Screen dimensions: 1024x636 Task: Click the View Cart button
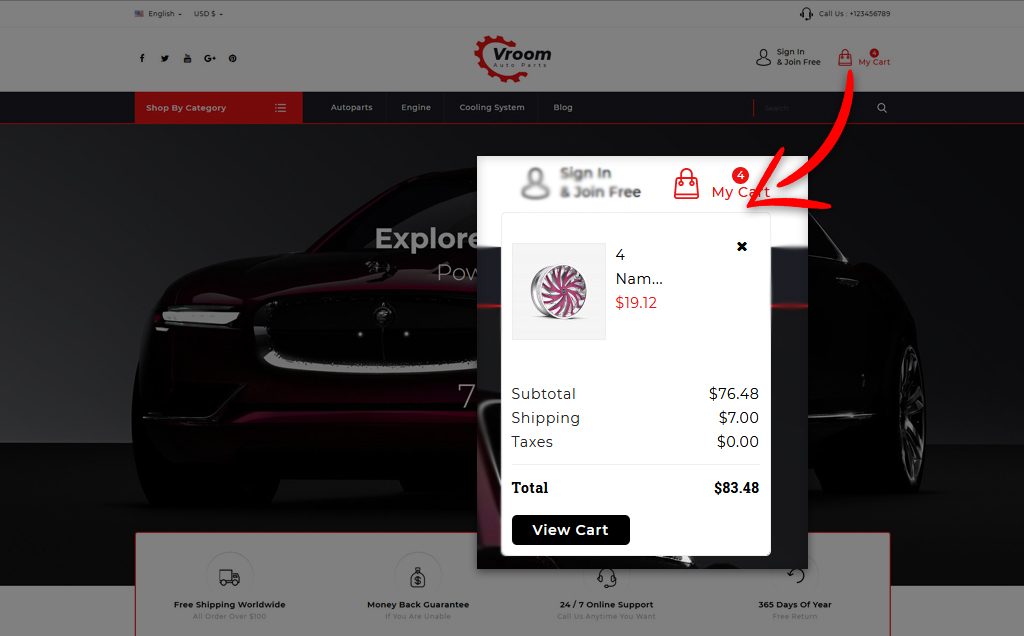click(571, 530)
